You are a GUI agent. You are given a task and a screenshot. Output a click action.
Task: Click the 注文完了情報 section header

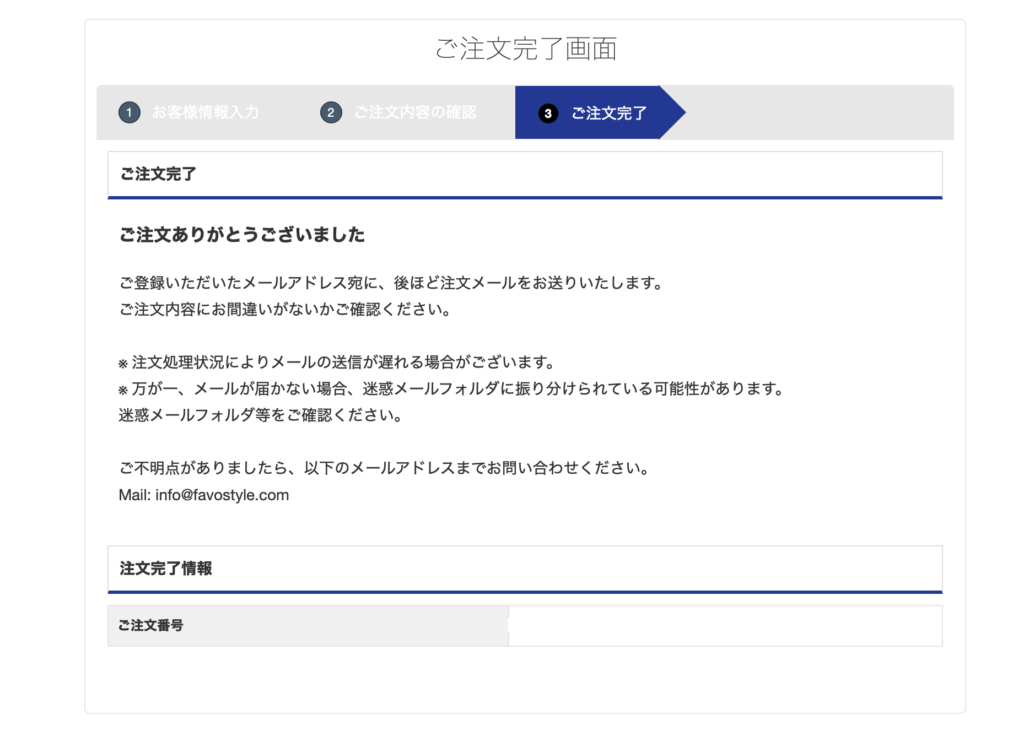(525, 569)
